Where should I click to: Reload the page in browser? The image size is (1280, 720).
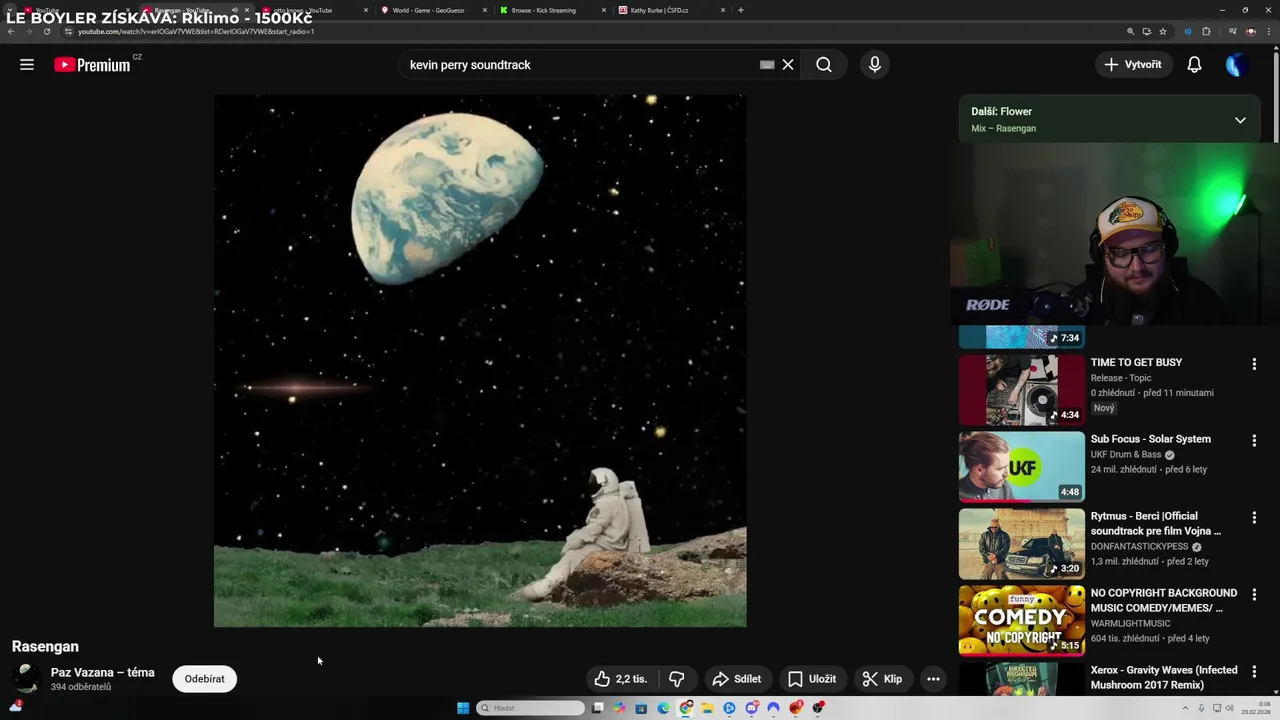46,31
